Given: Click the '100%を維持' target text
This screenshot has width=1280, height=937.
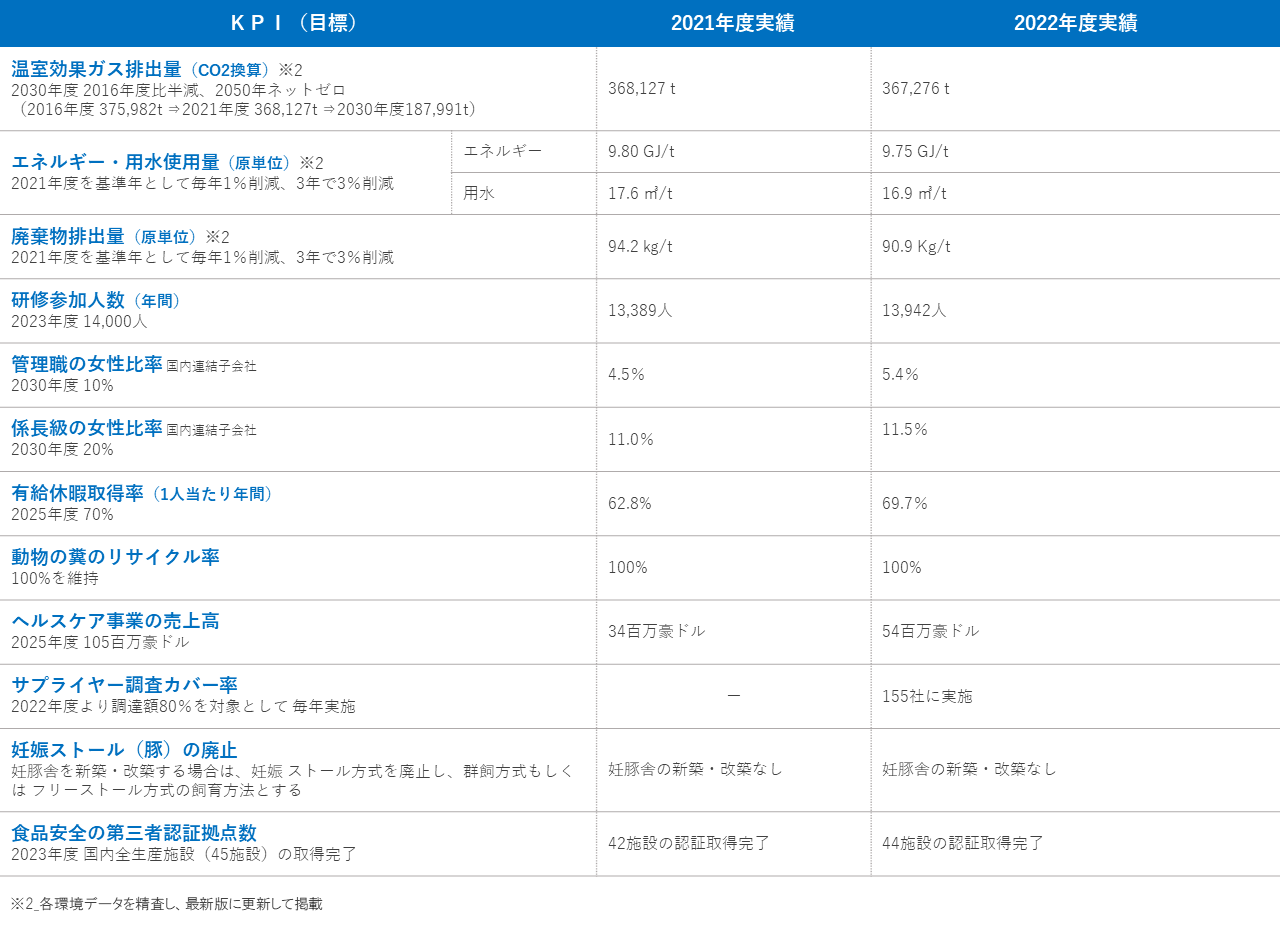Looking at the screenshot, I should tap(55, 578).
